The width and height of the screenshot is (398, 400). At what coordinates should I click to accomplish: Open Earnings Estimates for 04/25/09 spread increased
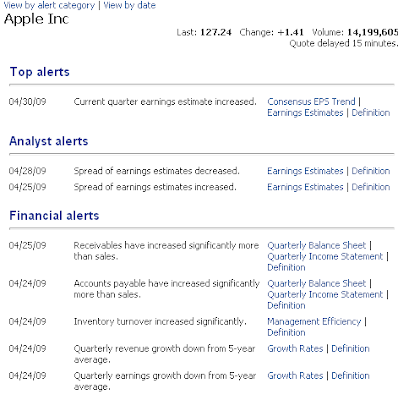click(305, 187)
